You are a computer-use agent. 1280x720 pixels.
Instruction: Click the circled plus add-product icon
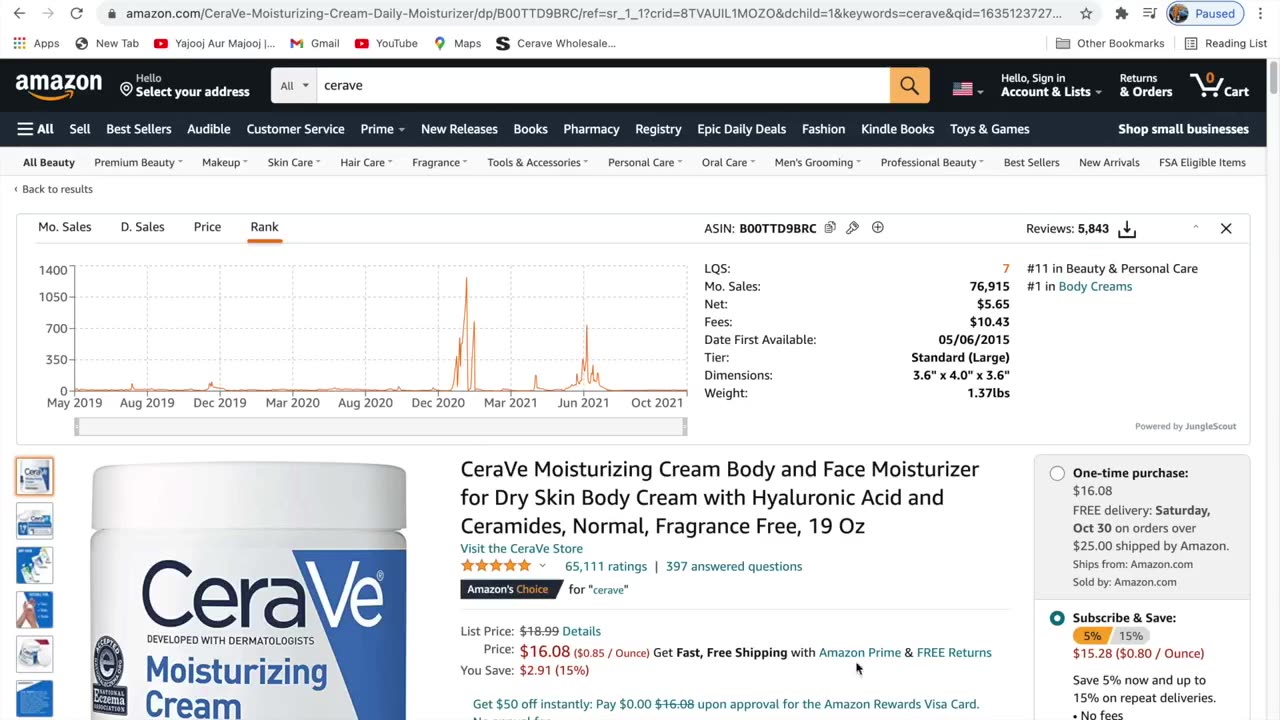pyautogui.click(x=878, y=228)
